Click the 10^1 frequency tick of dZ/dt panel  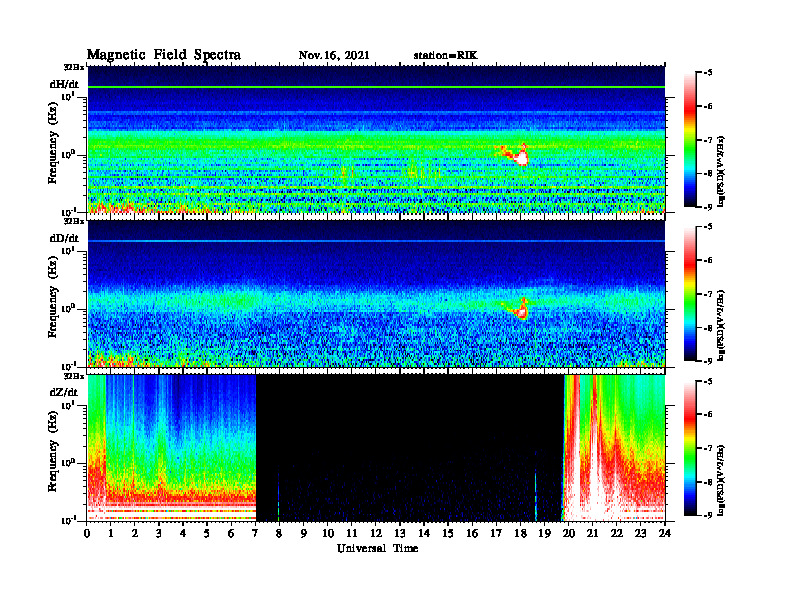point(68,405)
